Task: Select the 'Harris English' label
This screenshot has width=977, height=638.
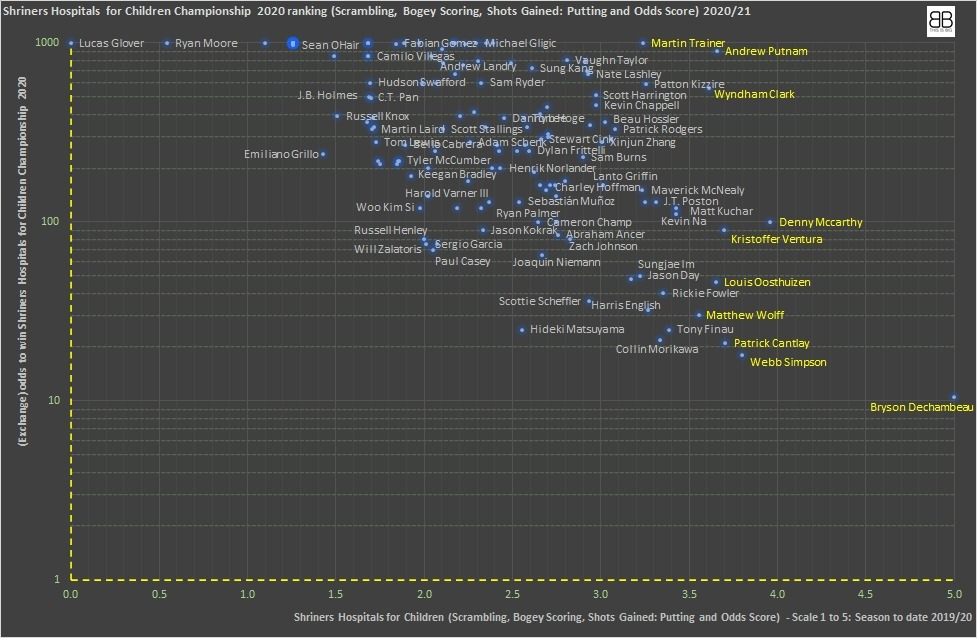Action: [x=625, y=305]
